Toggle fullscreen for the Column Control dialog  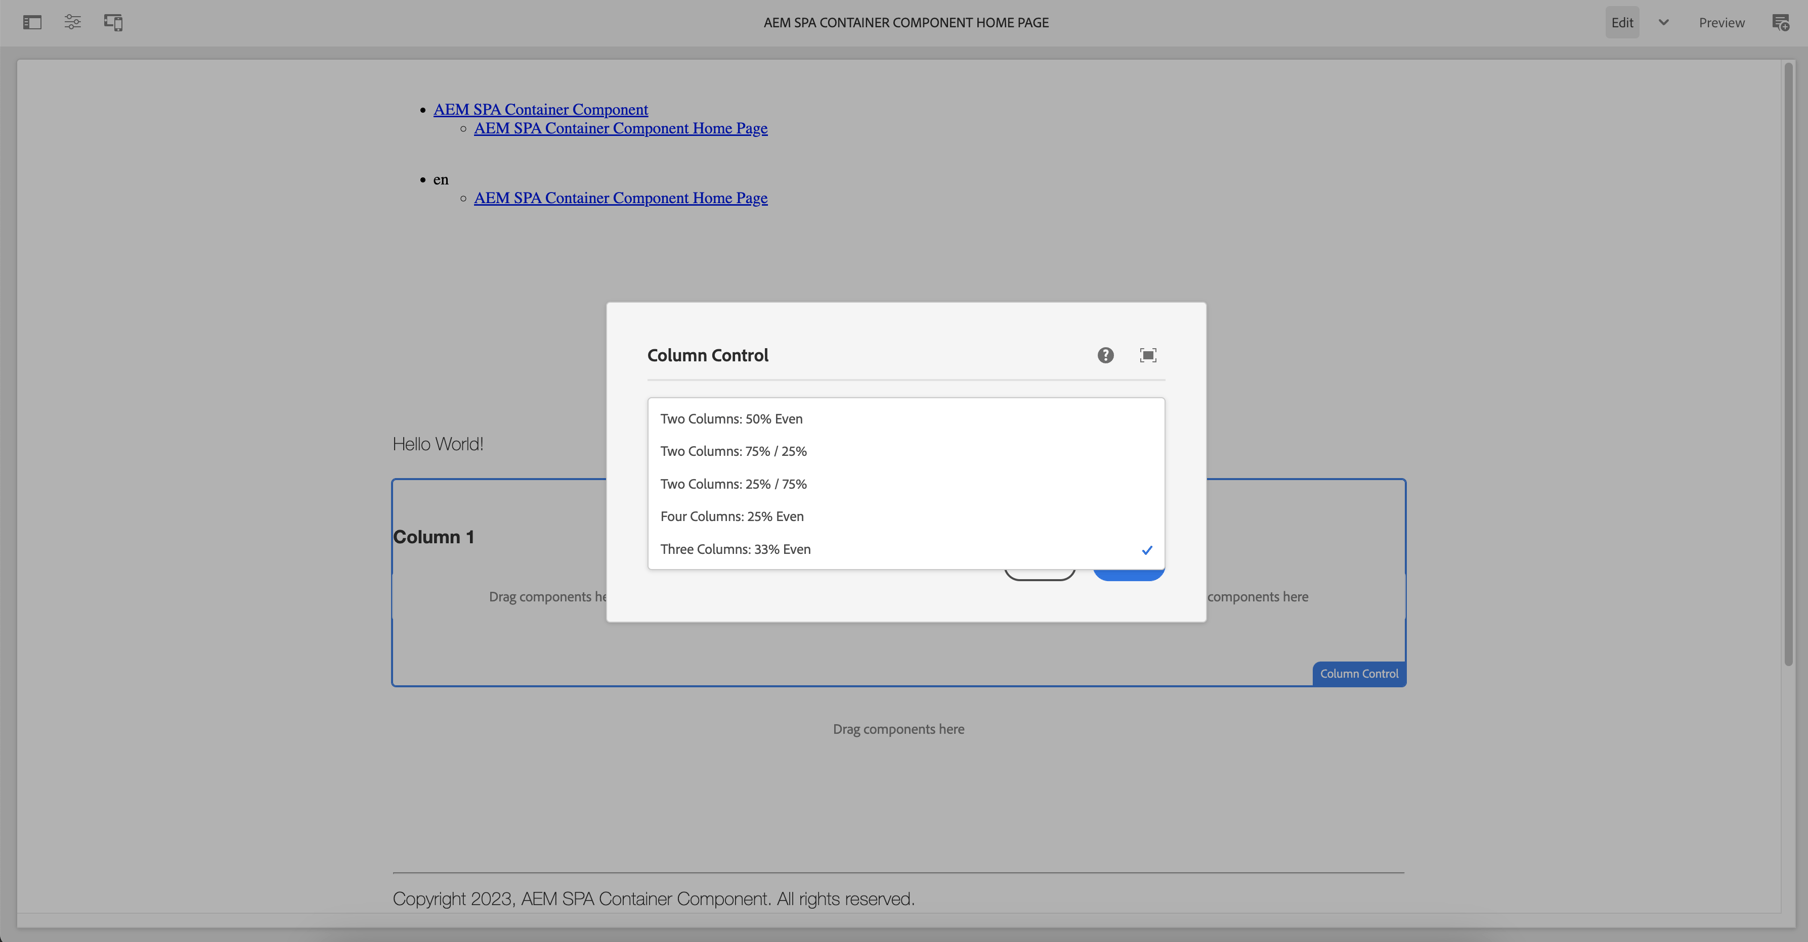1147,355
